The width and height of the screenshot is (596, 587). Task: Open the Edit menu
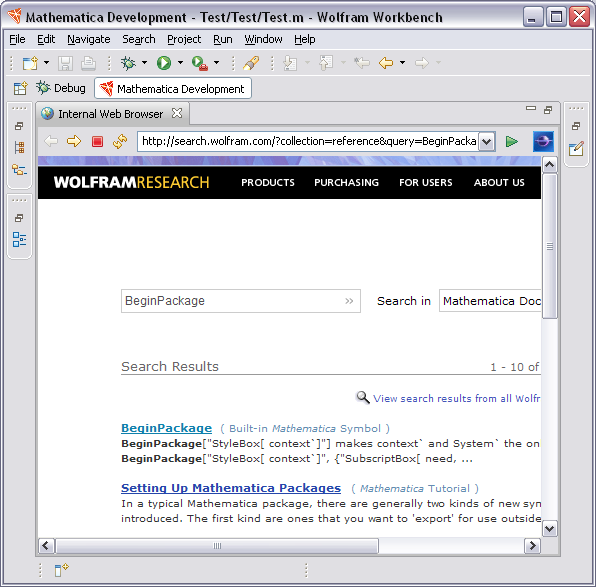tap(46, 39)
